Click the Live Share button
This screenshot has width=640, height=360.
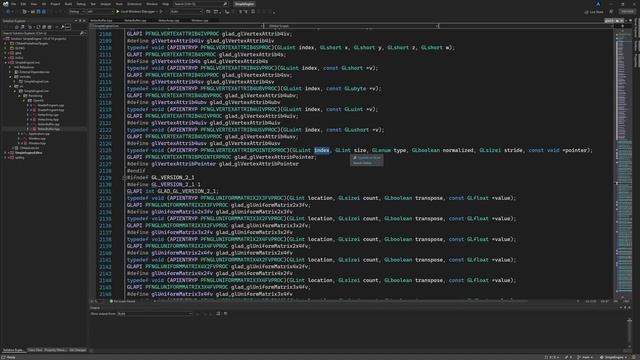[x=594, y=12]
